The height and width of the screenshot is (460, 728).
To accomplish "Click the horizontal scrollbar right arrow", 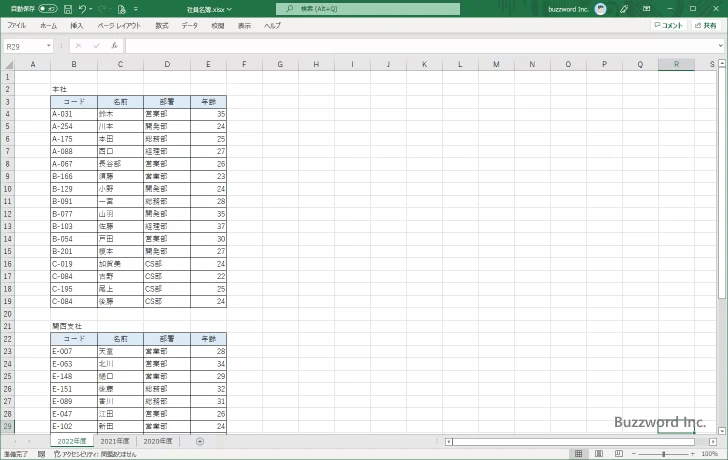I will [713, 442].
